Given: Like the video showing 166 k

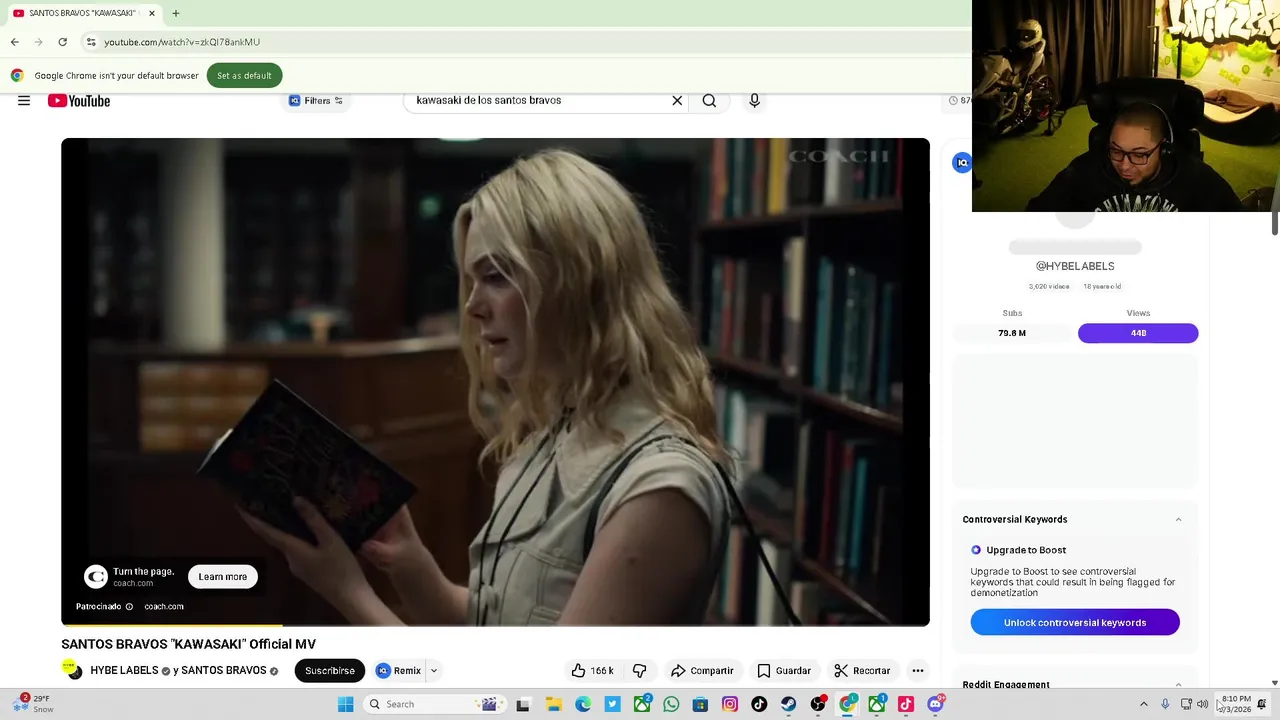Looking at the screenshot, I should coord(592,671).
